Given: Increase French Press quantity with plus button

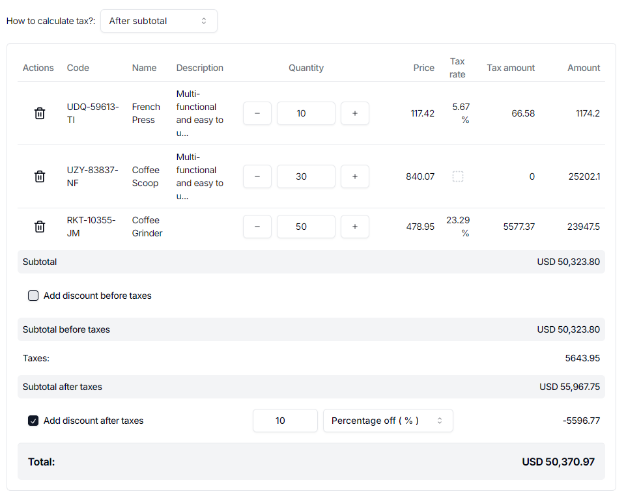Looking at the screenshot, I should pyautogui.click(x=355, y=114).
